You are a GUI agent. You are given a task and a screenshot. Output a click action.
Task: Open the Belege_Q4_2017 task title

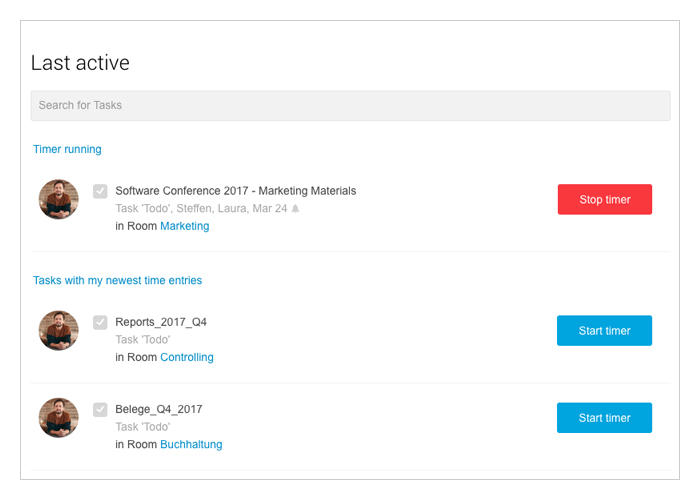pos(158,409)
